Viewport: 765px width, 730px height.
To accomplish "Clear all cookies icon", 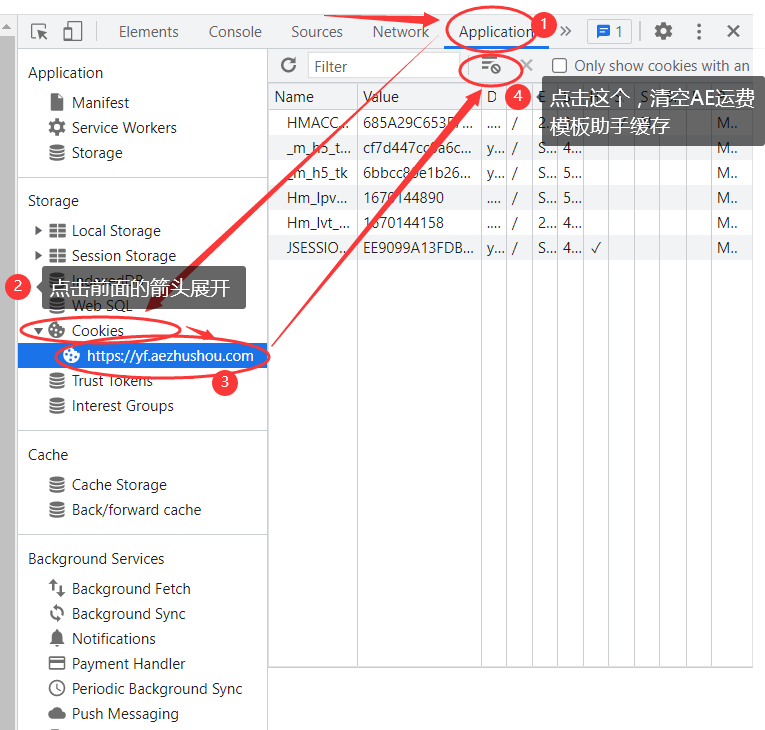I will point(491,65).
